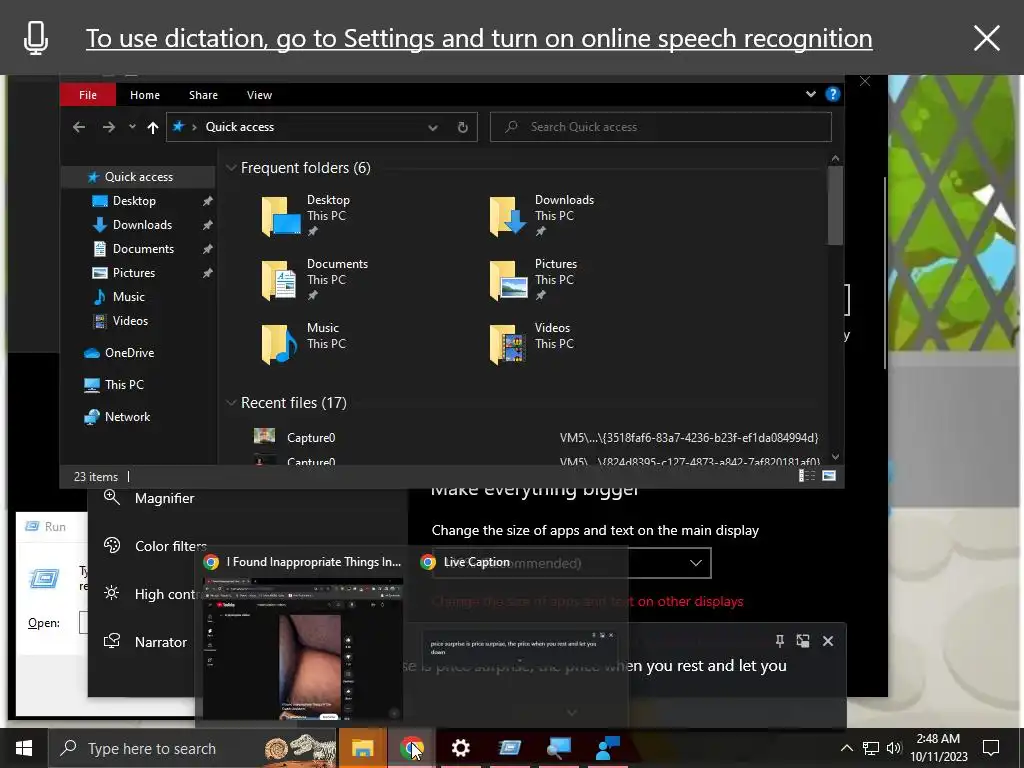Refresh the Quick access view
This screenshot has width=1024, height=768.
[x=462, y=127]
